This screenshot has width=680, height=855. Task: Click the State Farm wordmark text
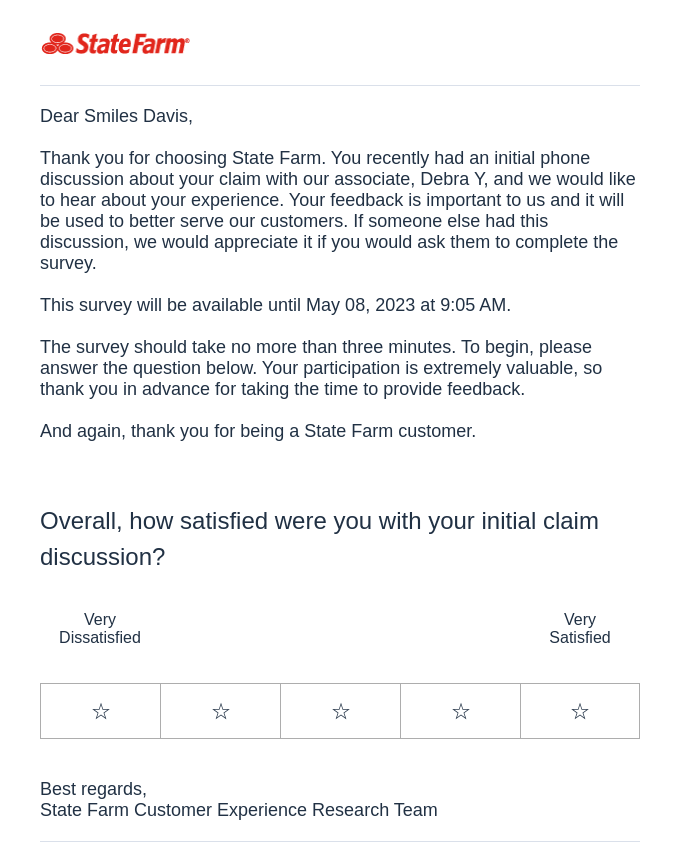point(133,44)
